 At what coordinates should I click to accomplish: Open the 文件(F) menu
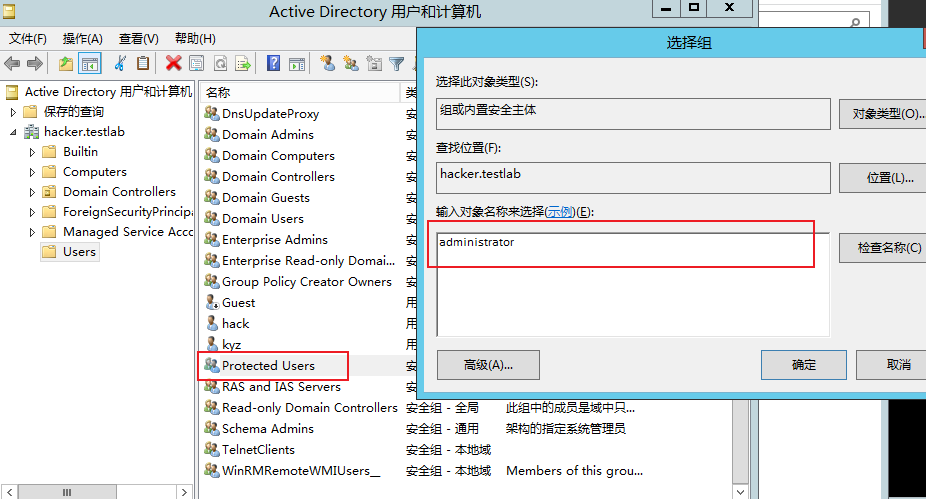point(28,39)
